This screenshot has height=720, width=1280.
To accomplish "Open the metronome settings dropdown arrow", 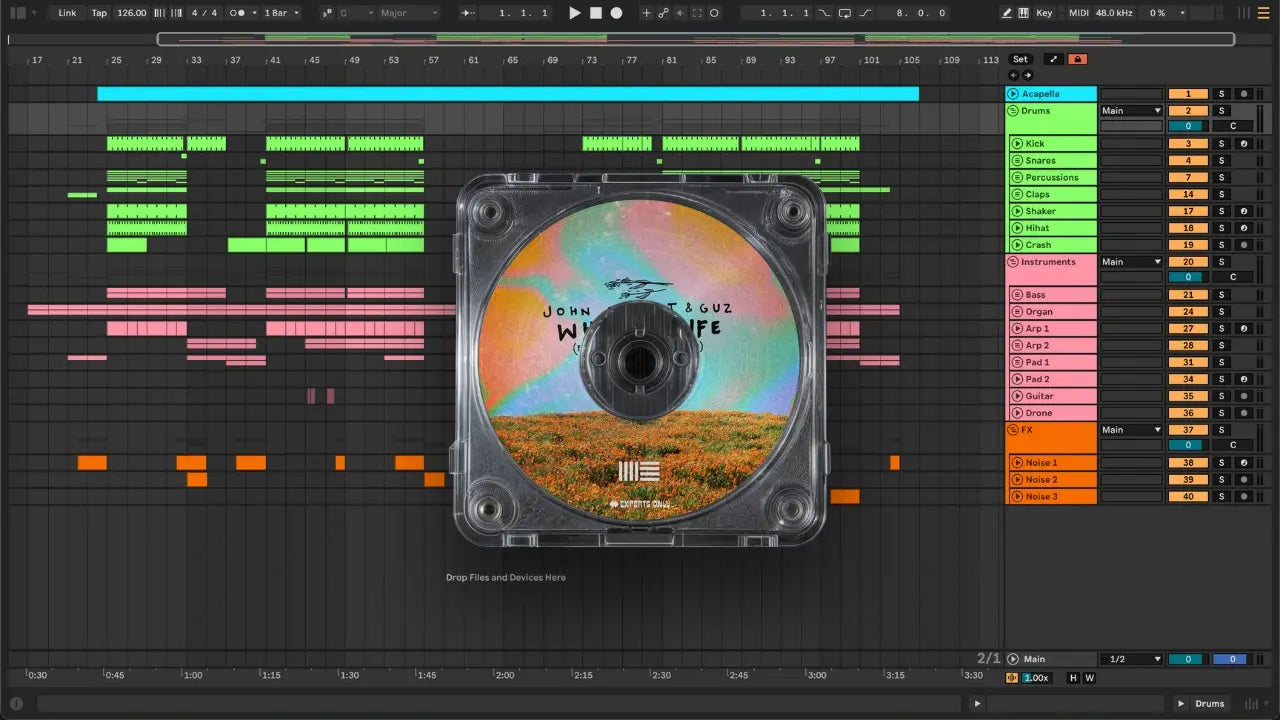I will pos(254,13).
